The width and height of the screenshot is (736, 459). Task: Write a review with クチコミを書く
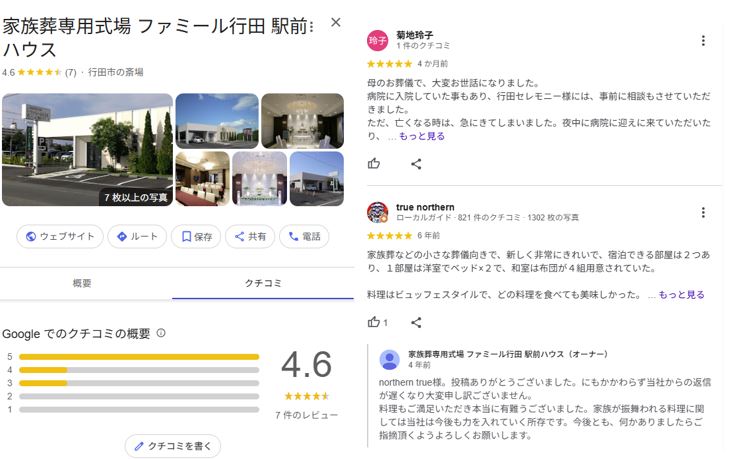(x=173, y=446)
